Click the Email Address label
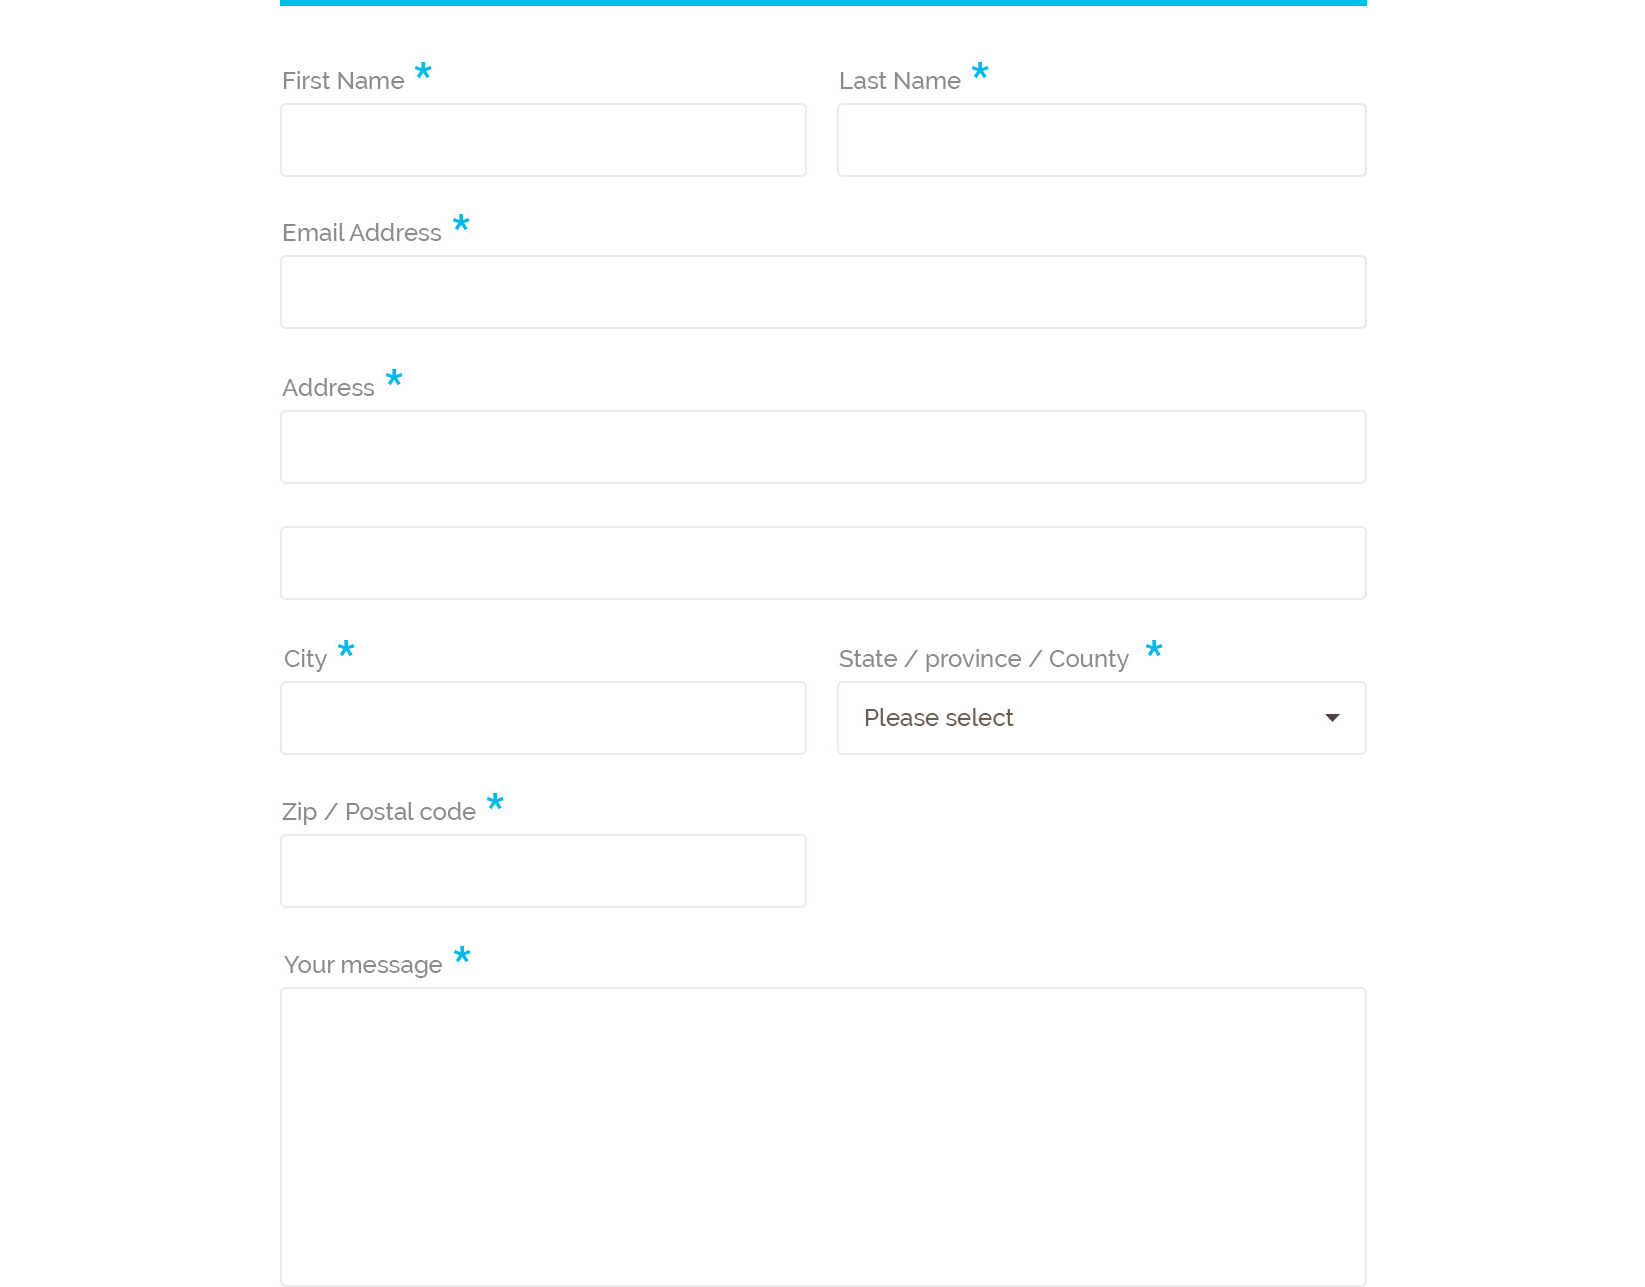1645x1287 pixels. (x=362, y=233)
